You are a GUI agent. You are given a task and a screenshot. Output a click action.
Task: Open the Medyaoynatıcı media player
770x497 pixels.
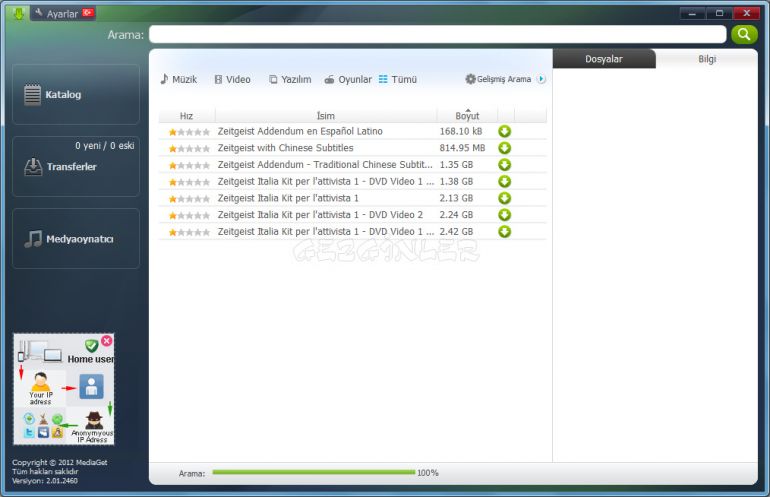tap(76, 239)
